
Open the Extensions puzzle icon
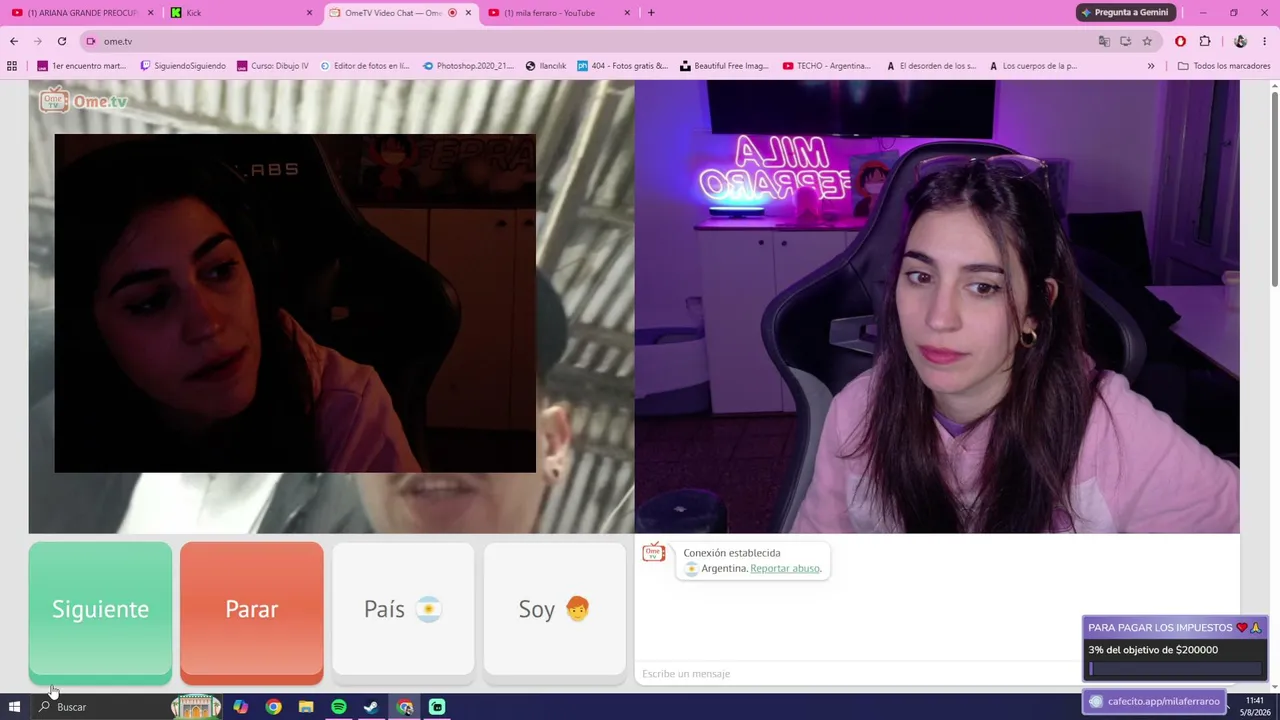(1205, 41)
